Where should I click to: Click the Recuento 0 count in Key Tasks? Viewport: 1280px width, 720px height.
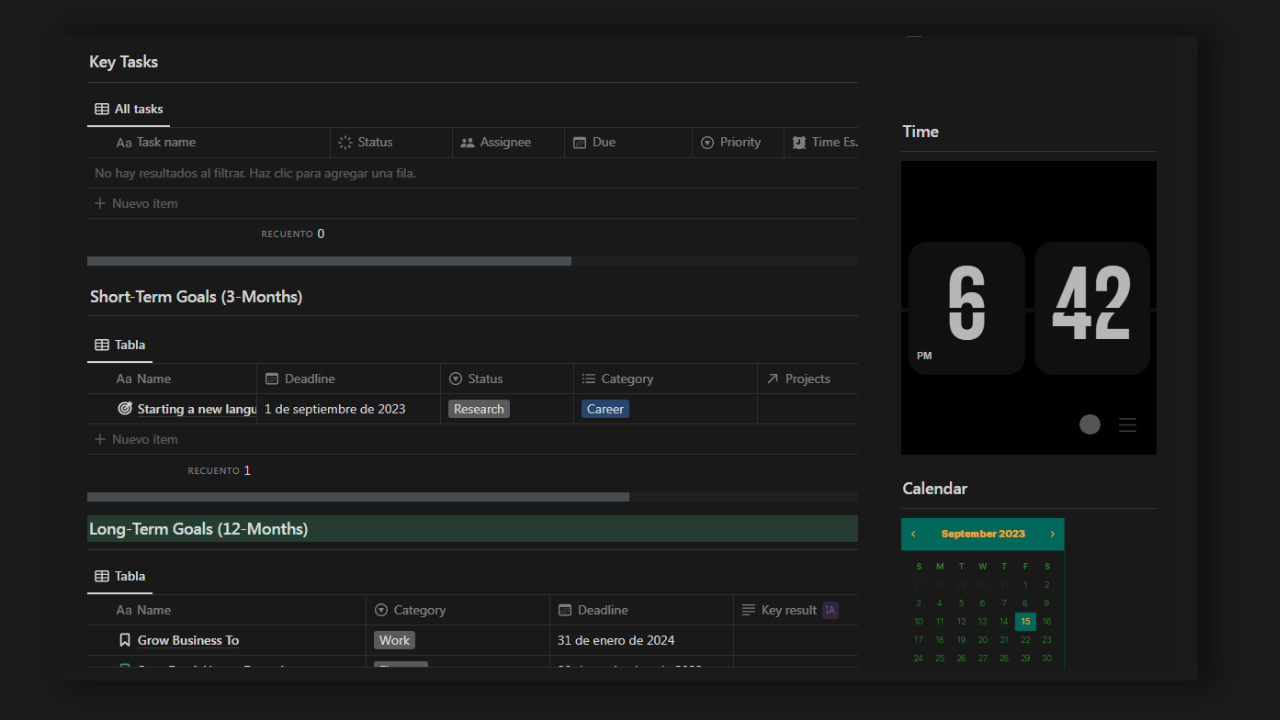click(293, 234)
